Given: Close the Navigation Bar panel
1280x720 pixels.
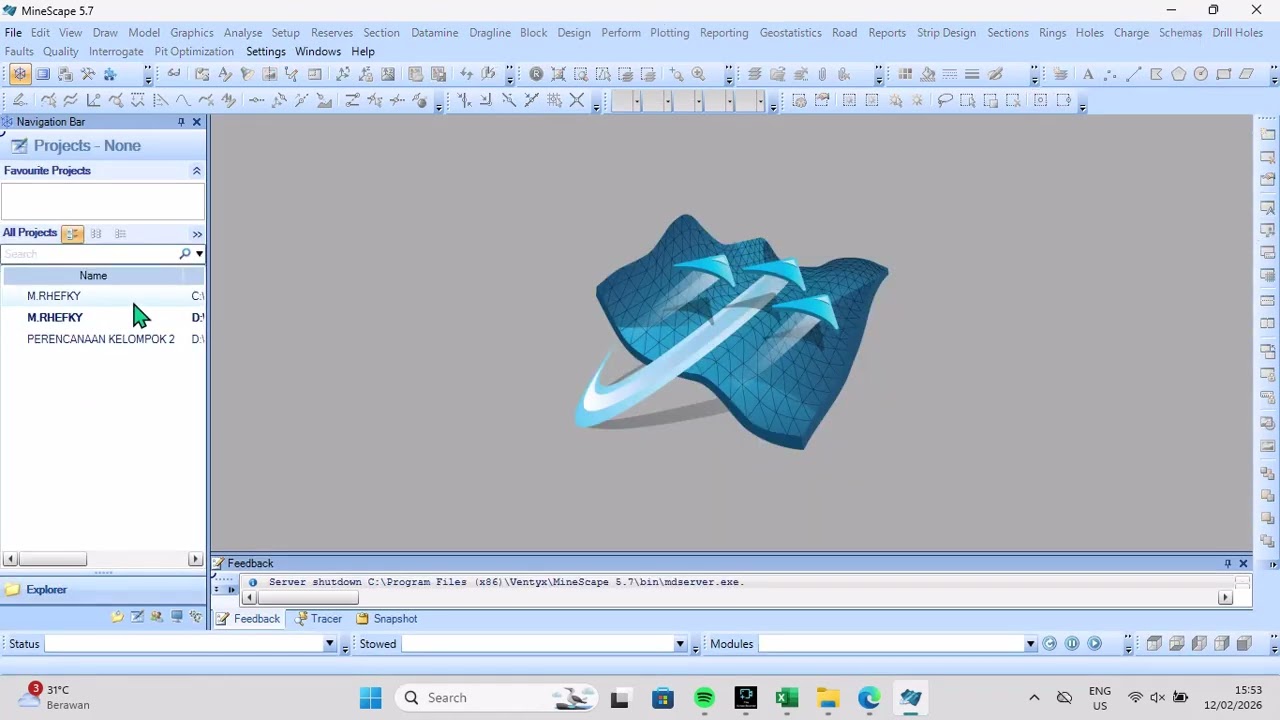Looking at the screenshot, I should 196,122.
